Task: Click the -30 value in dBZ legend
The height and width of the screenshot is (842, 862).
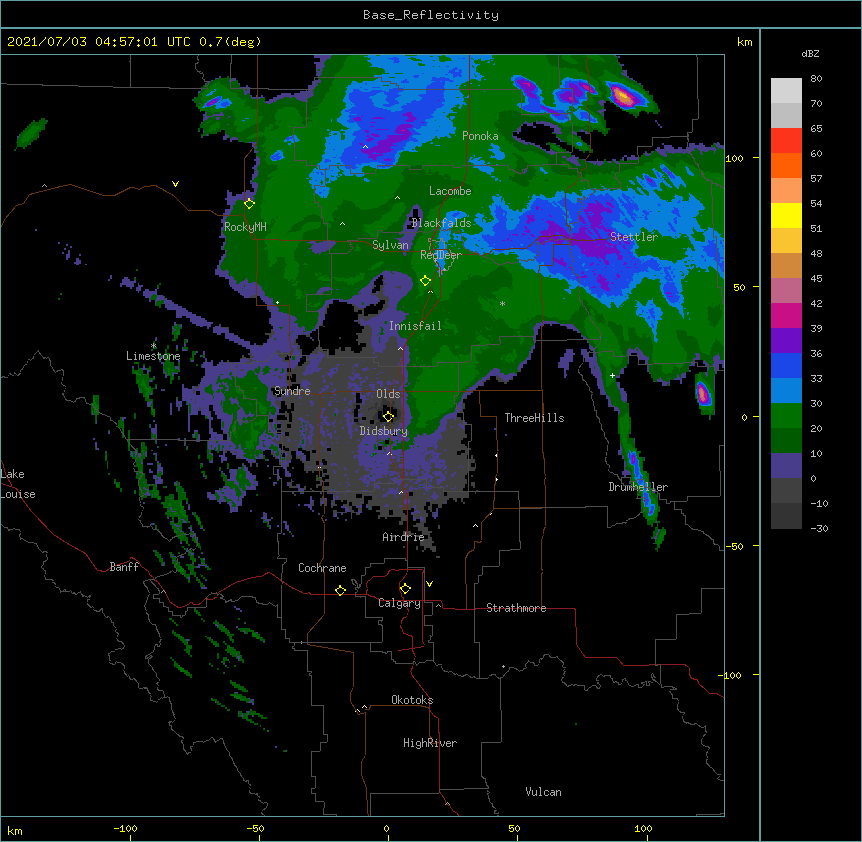Action: click(819, 529)
